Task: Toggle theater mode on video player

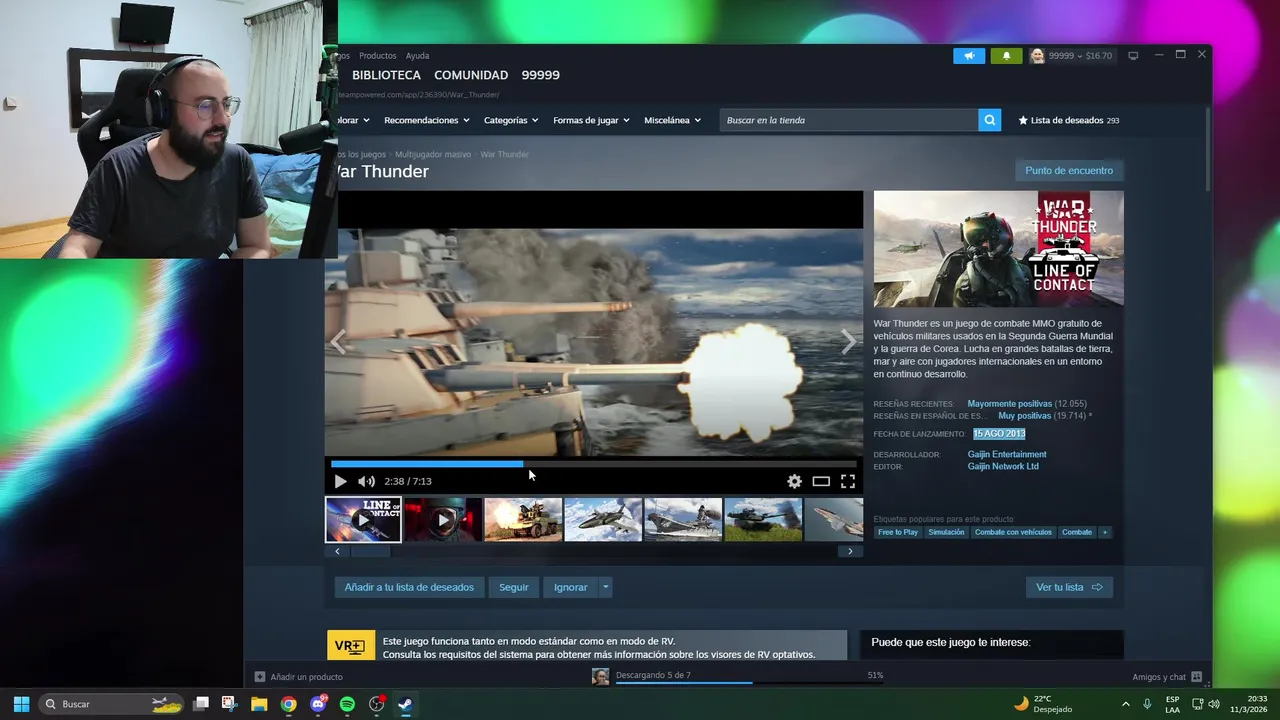Action: coord(821,481)
